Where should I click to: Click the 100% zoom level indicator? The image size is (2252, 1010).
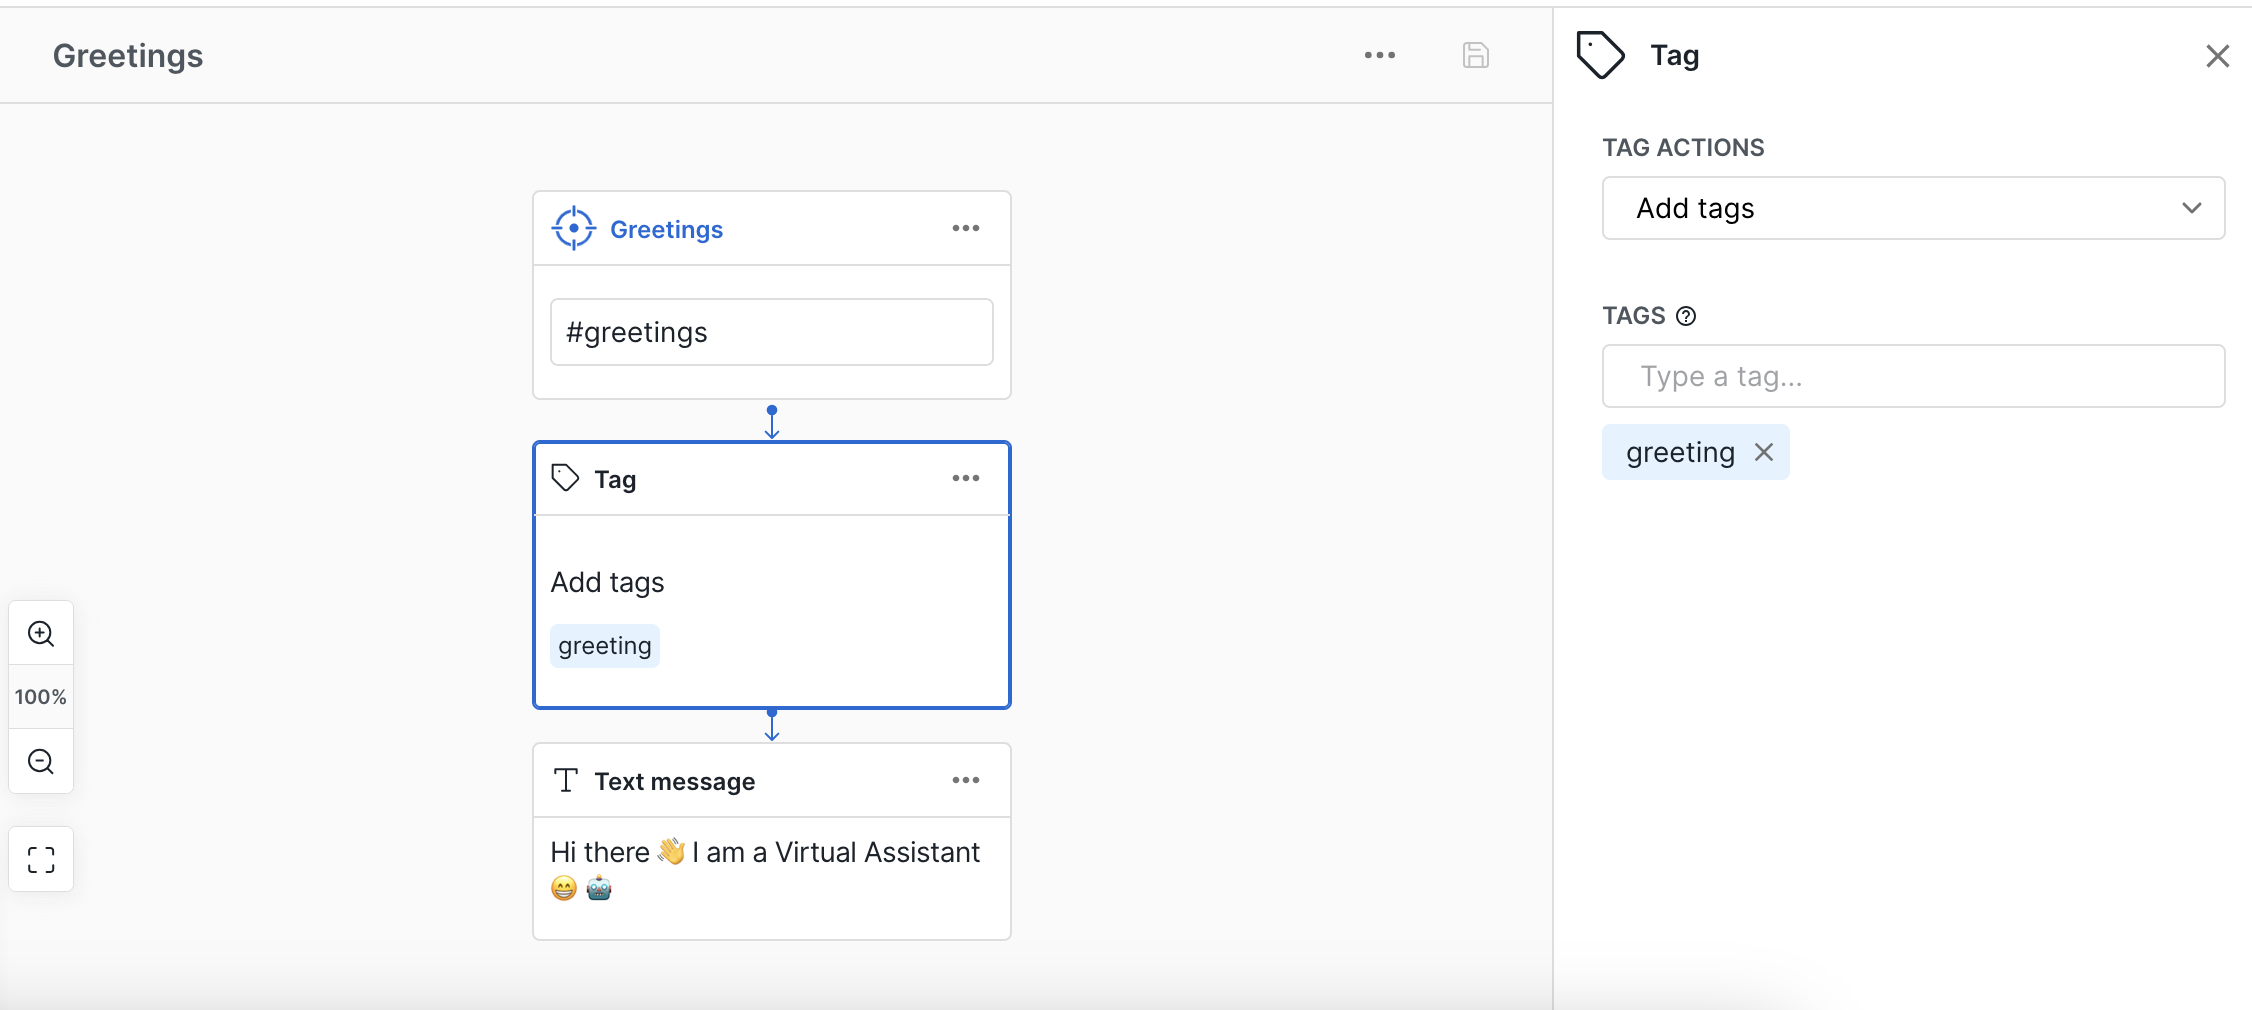coord(41,697)
